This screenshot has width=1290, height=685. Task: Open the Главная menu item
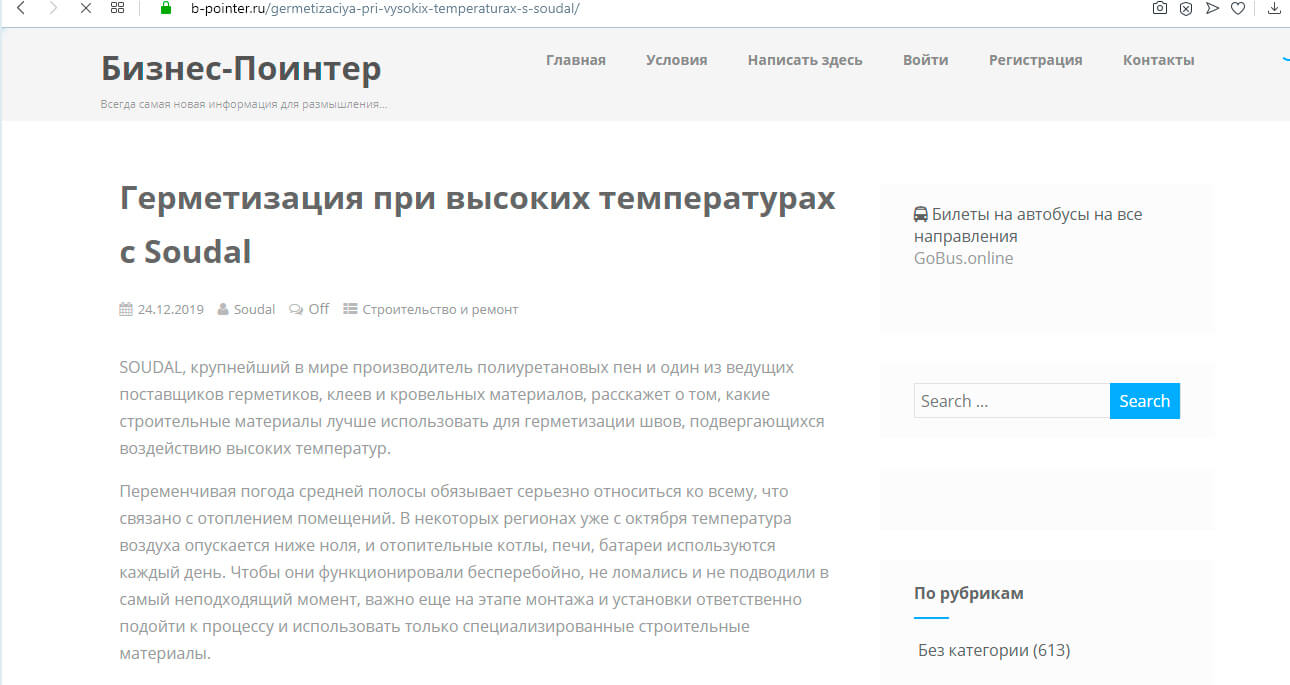576,60
